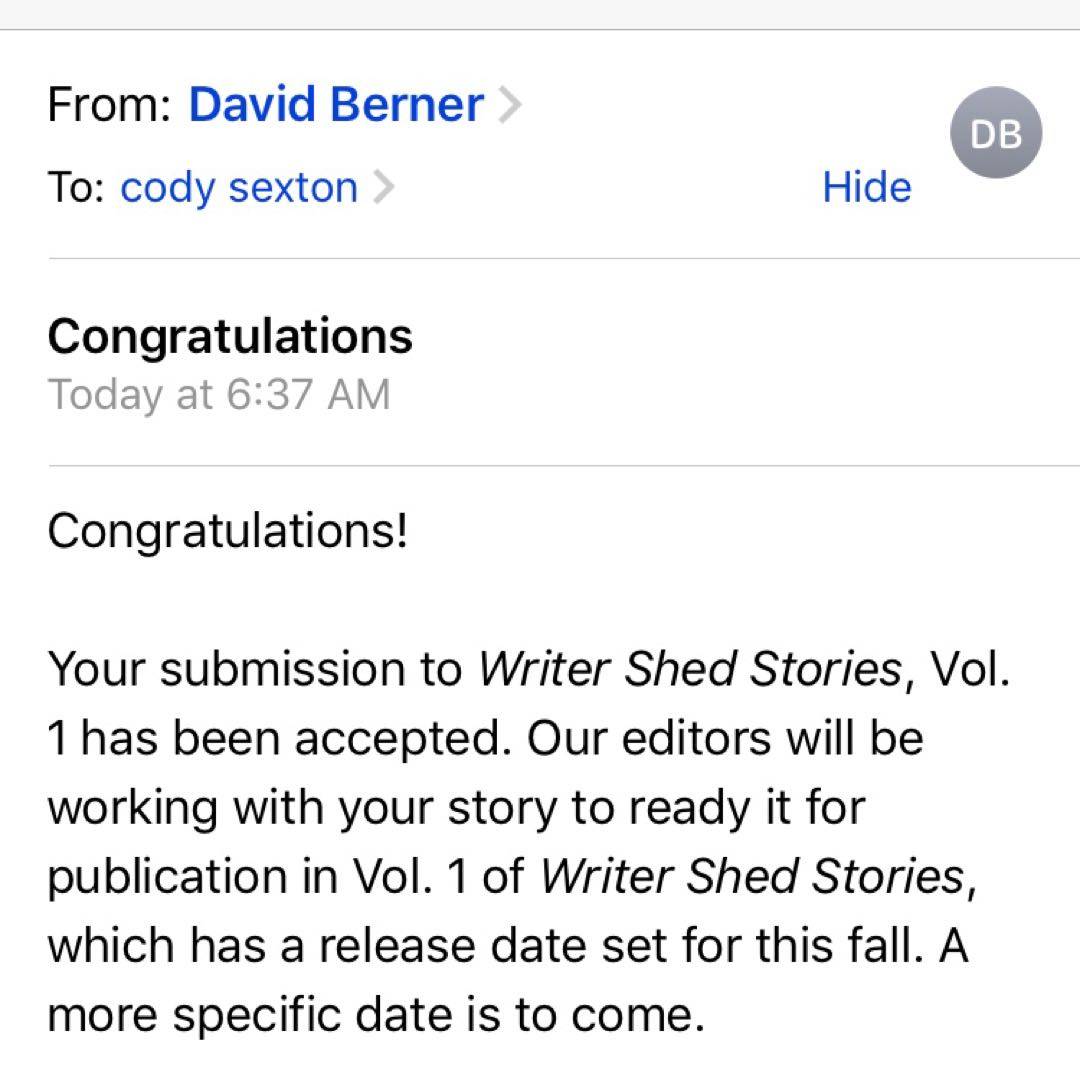Hide the email header details
Viewport: 1080px width, 1080px height.
(866, 188)
